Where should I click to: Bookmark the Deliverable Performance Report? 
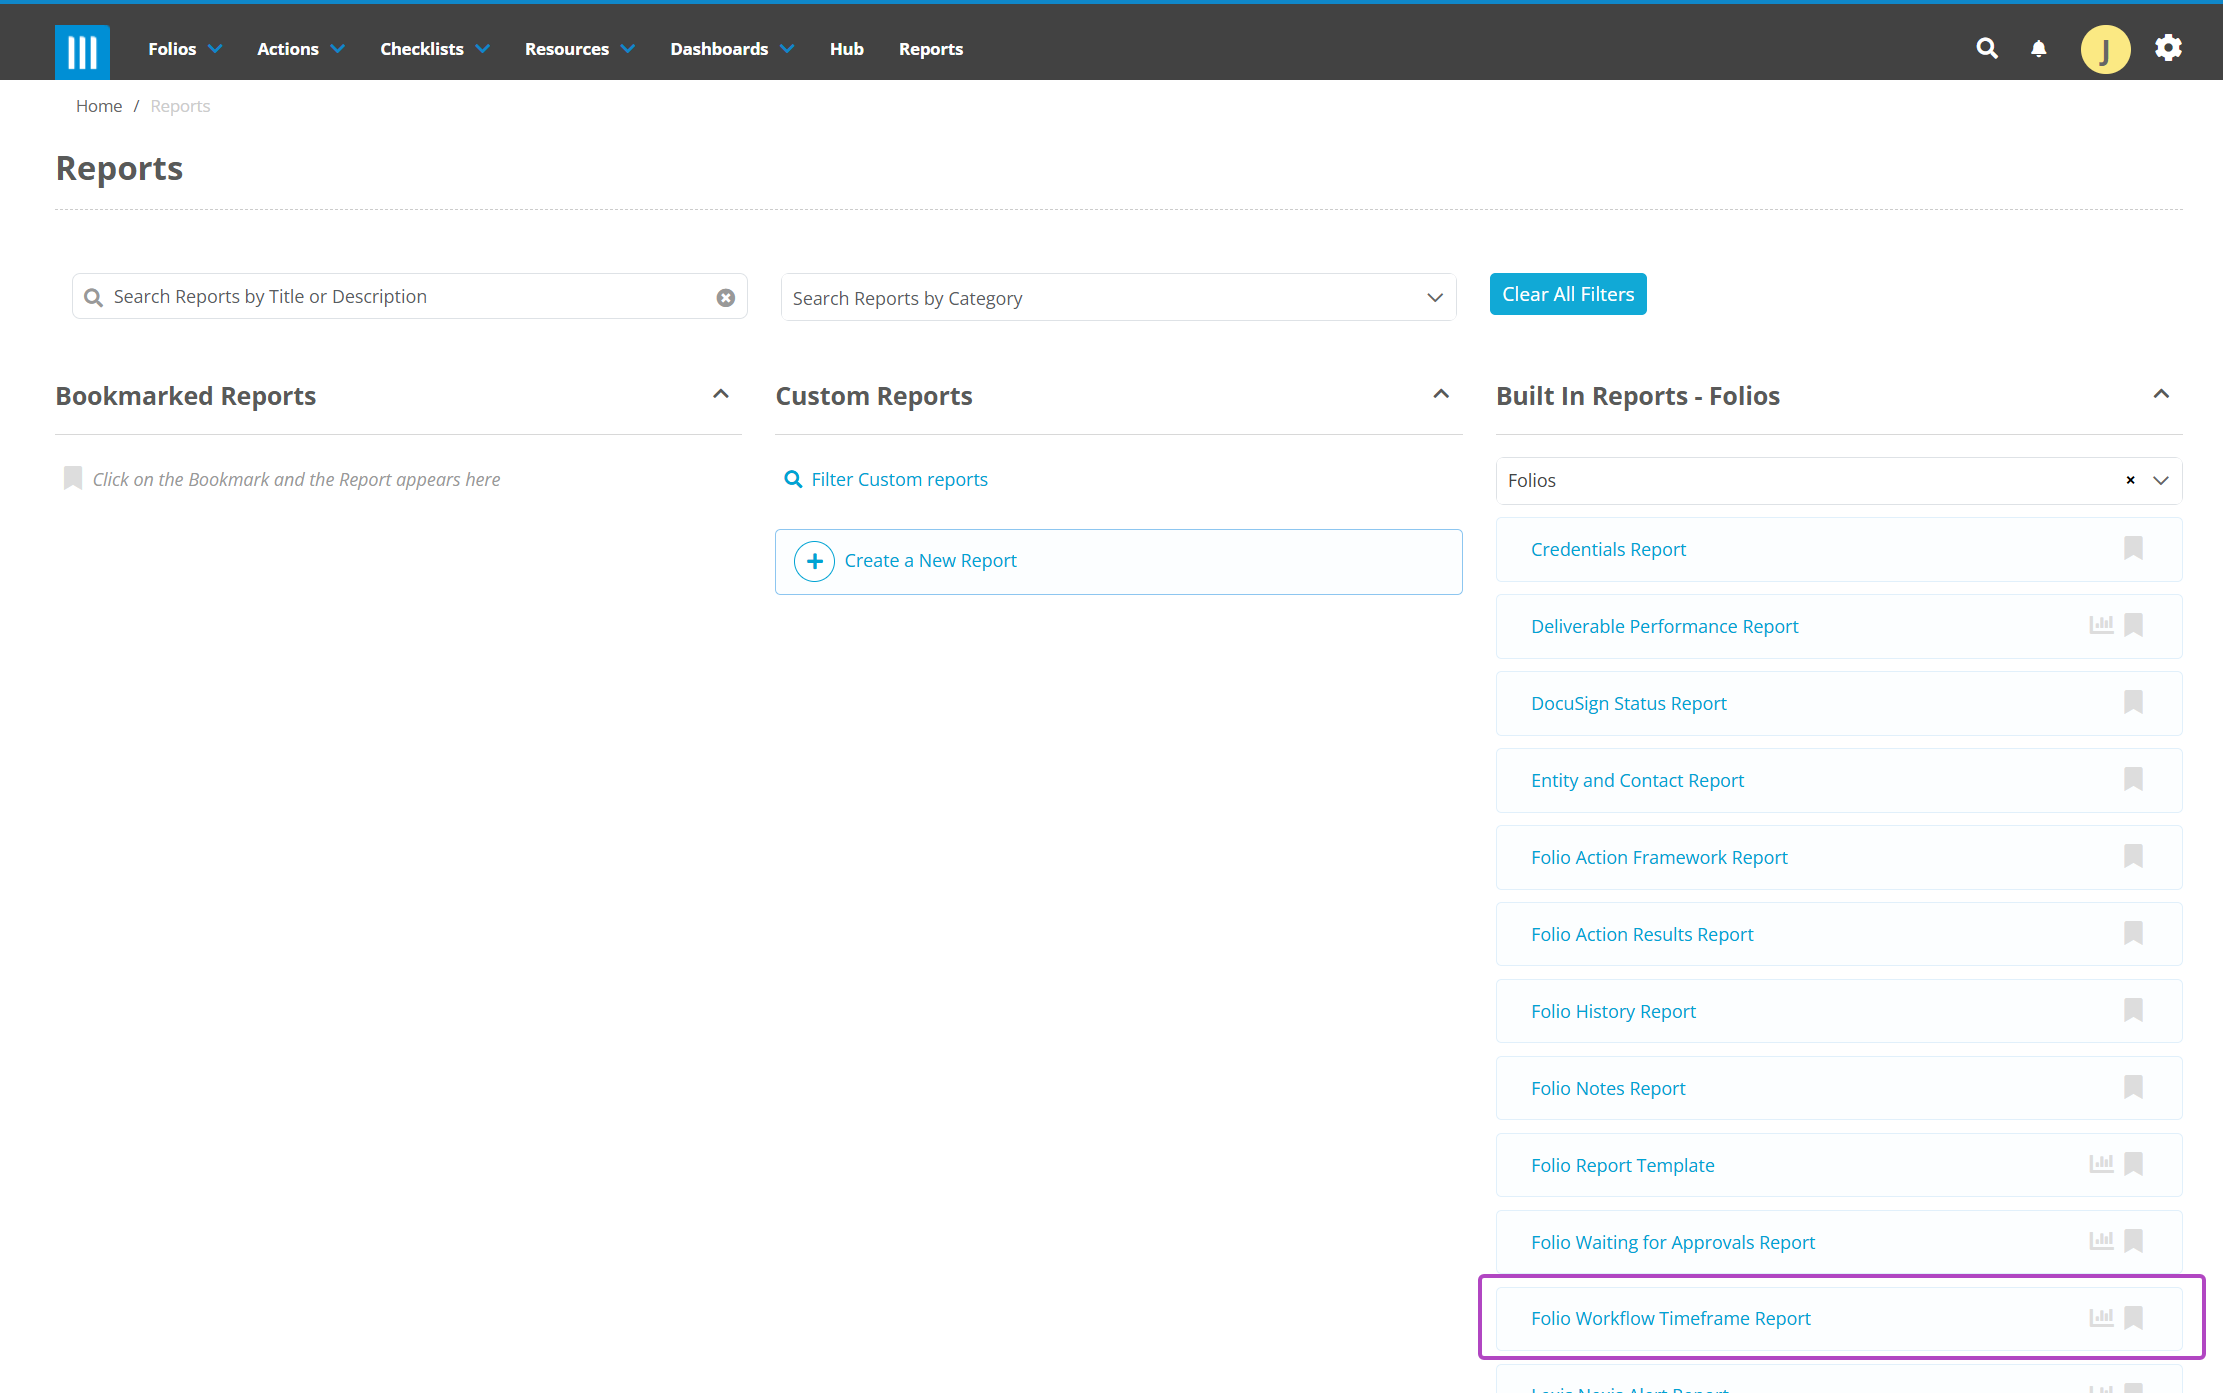(2133, 625)
